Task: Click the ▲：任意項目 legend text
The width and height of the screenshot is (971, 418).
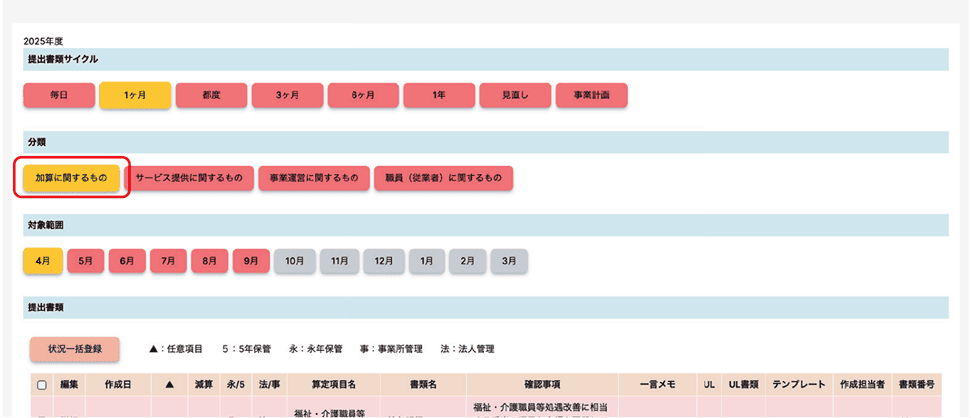Action: pos(176,349)
